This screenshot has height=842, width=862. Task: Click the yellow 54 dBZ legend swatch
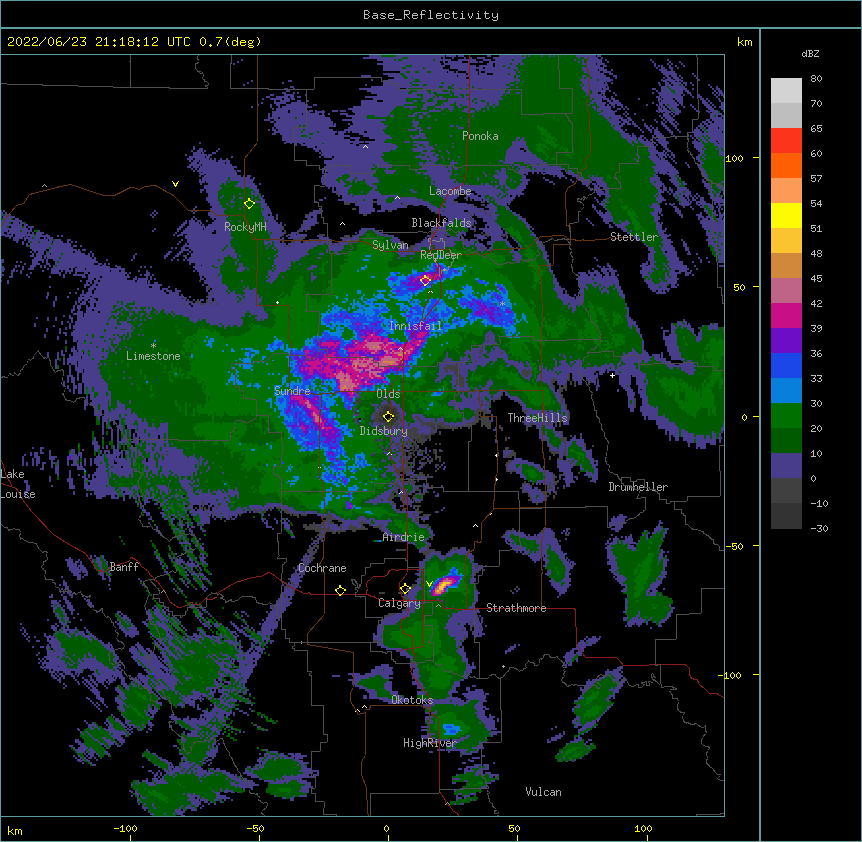pos(786,215)
